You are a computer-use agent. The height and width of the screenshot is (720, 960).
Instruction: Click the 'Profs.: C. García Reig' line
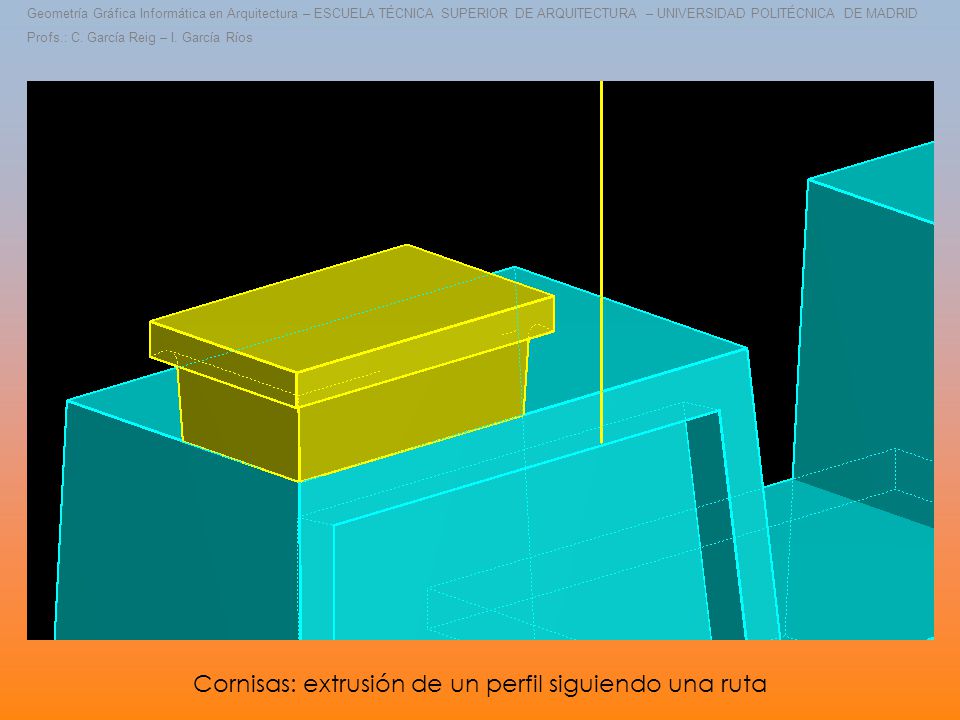[x=140, y=37]
